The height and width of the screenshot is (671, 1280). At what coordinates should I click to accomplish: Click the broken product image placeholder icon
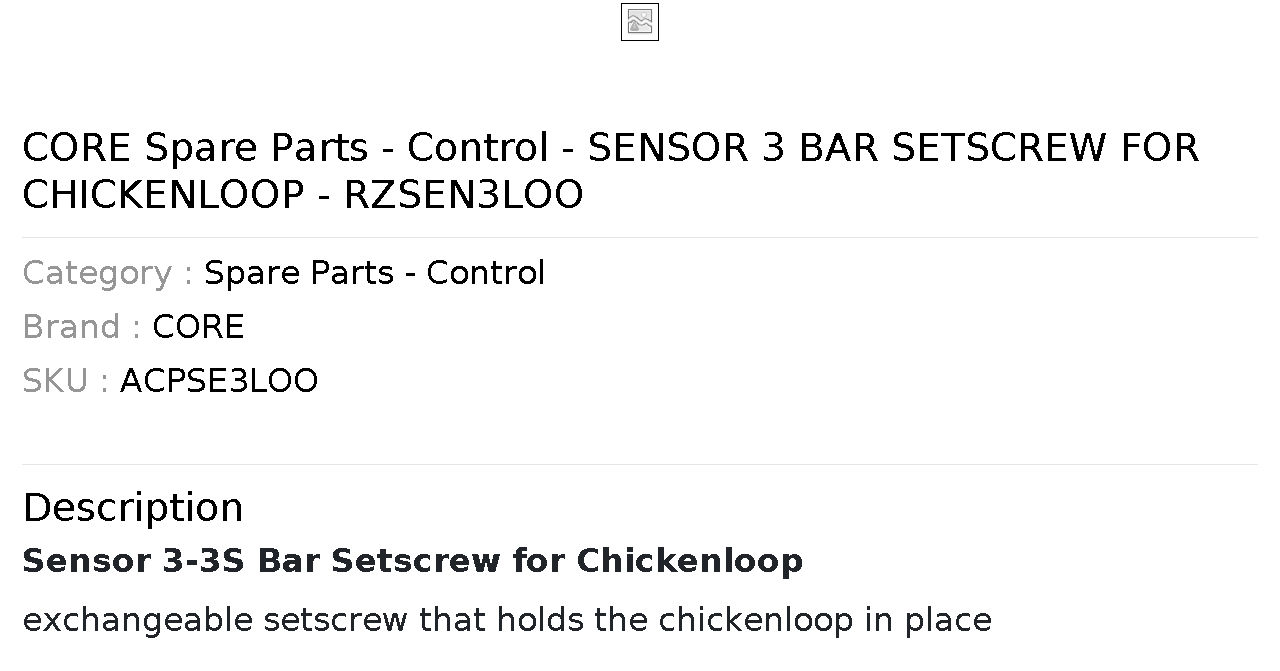click(x=640, y=22)
